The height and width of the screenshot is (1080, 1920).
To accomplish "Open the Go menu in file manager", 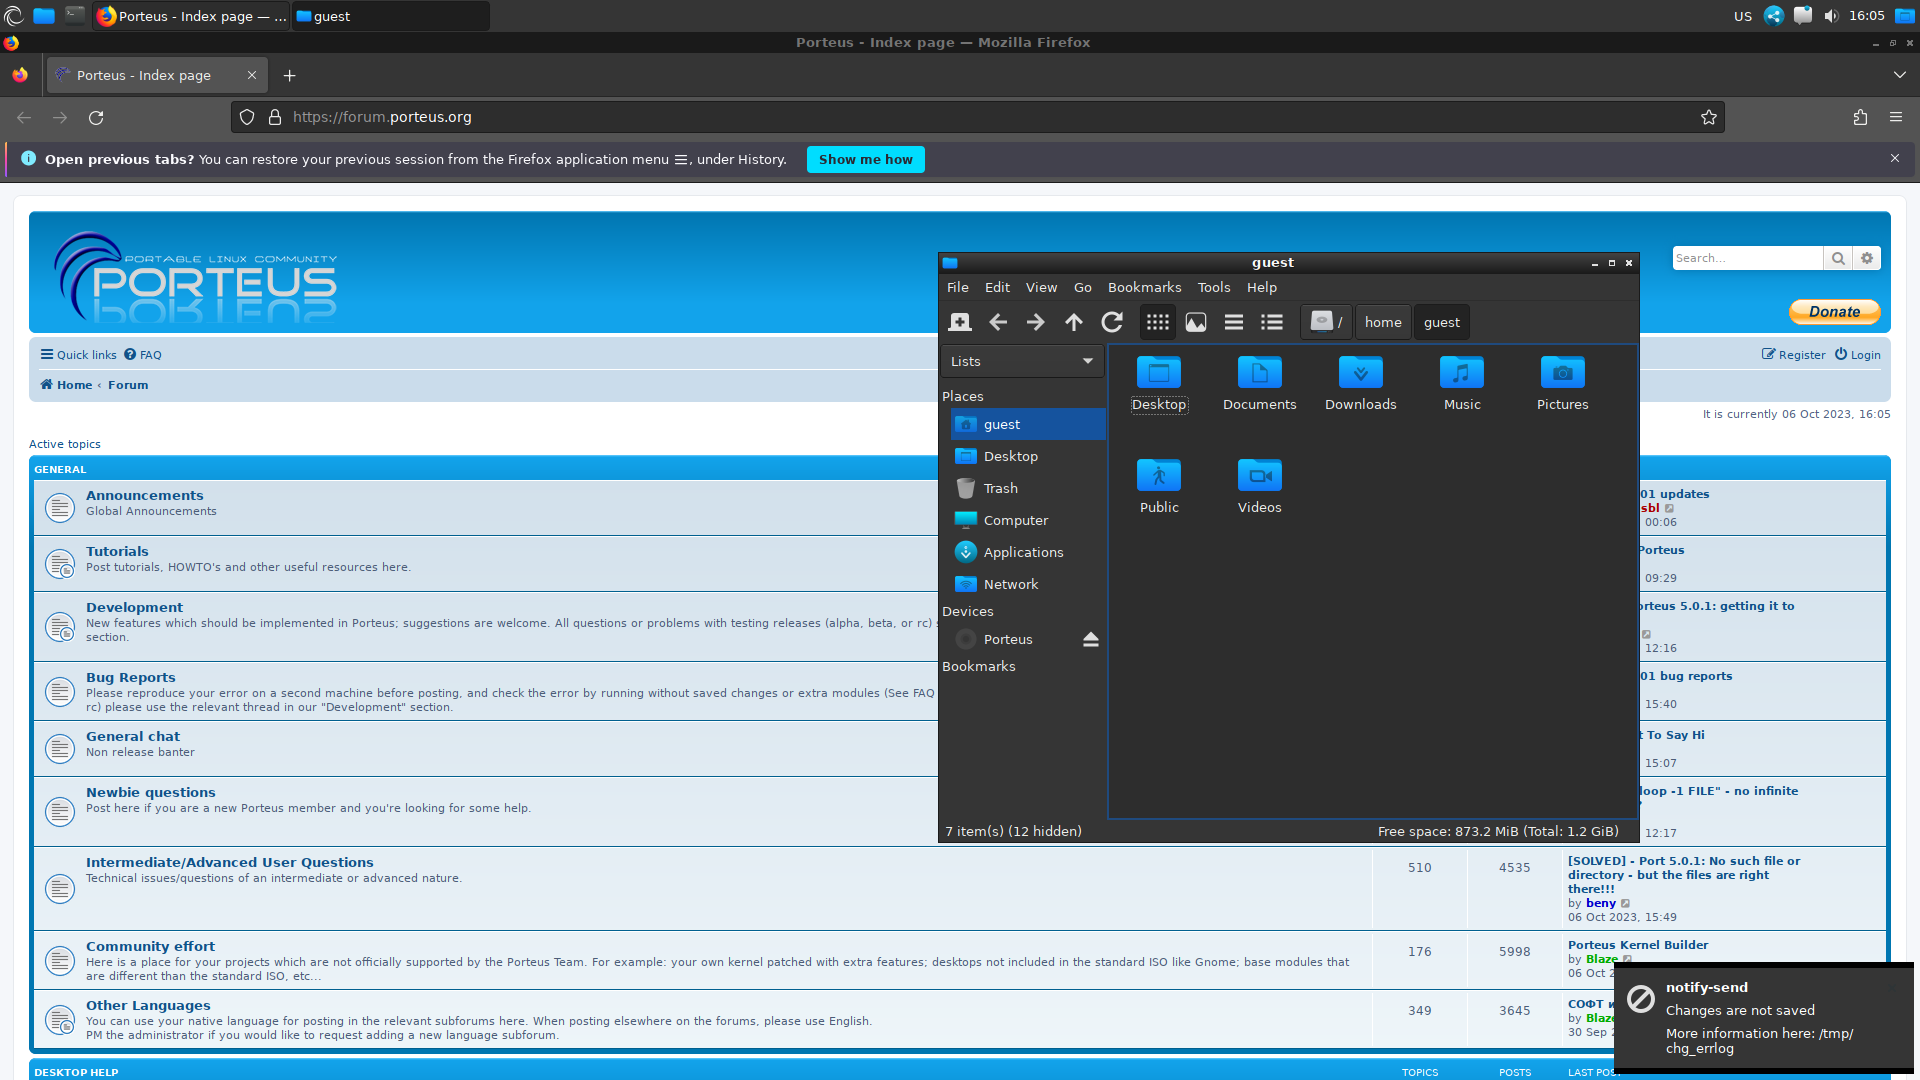I will [x=1083, y=287].
